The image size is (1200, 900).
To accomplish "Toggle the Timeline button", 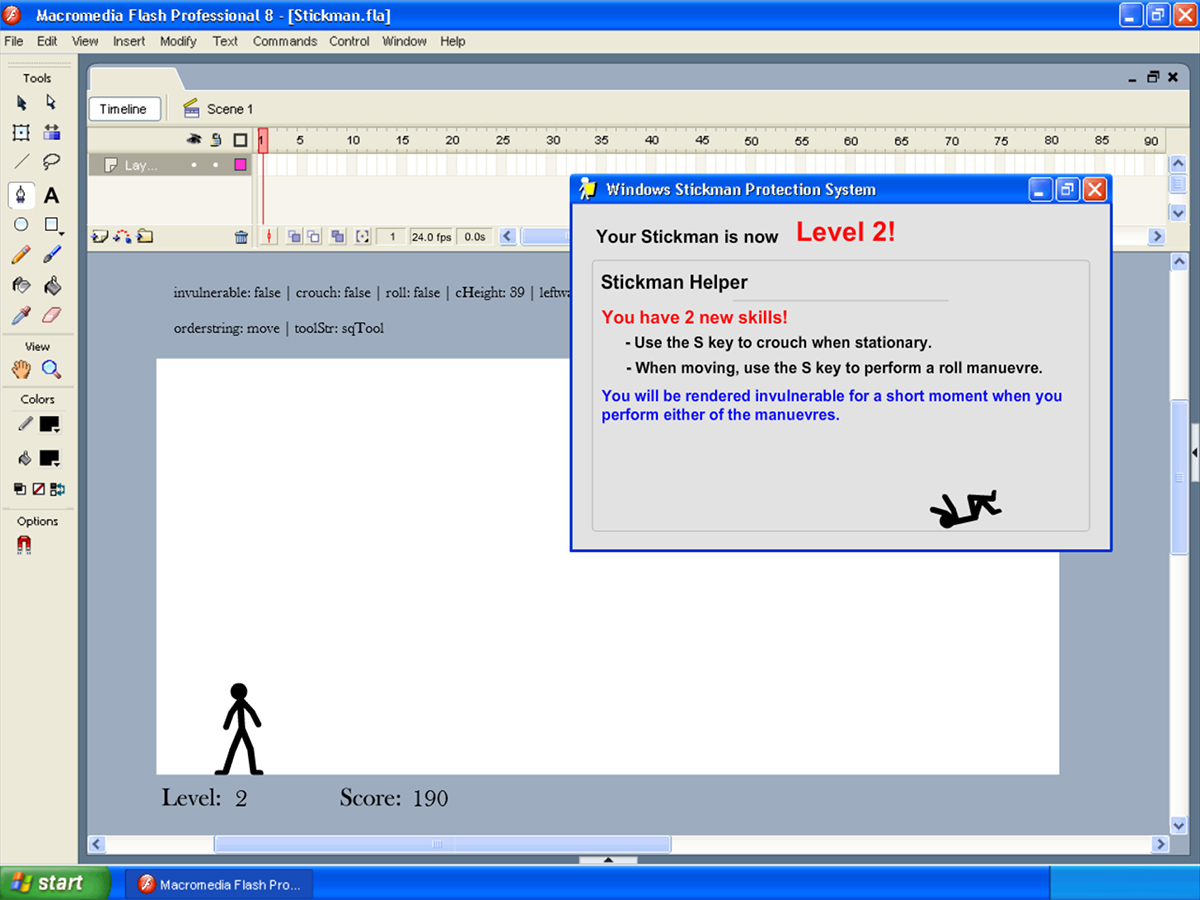I will (124, 109).
